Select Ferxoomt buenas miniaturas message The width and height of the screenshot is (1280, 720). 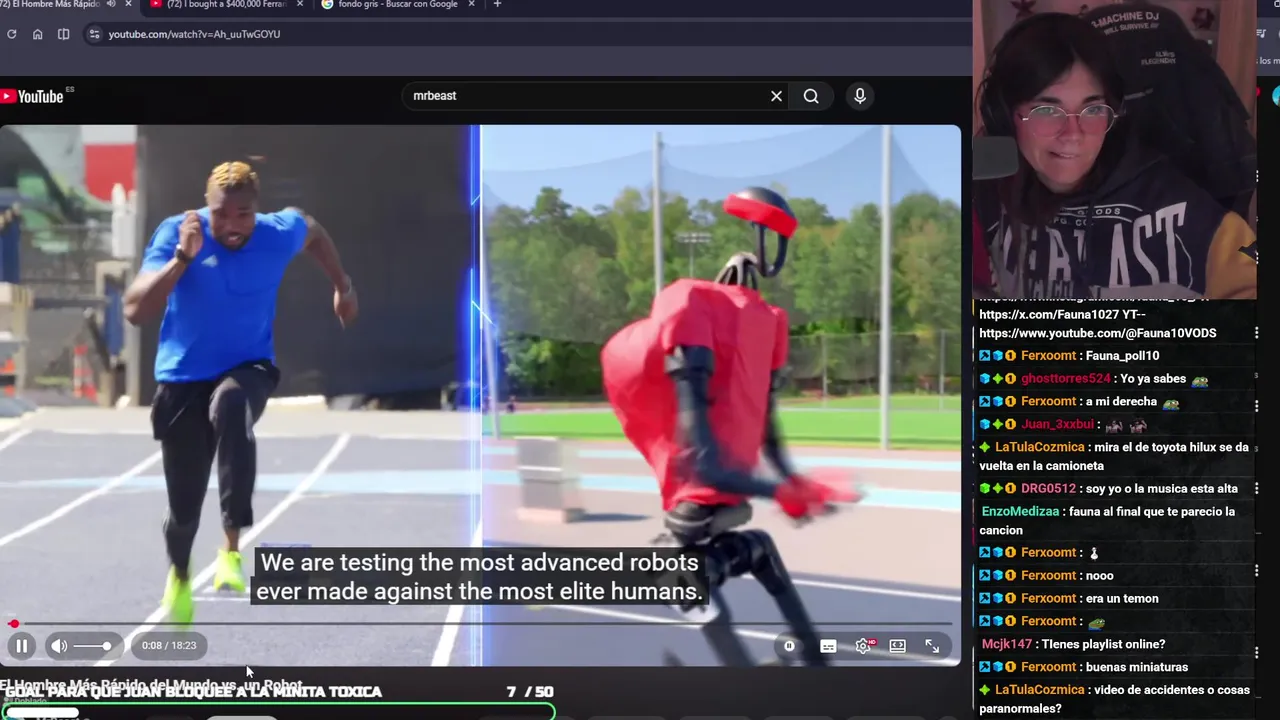pos(1084,668)
